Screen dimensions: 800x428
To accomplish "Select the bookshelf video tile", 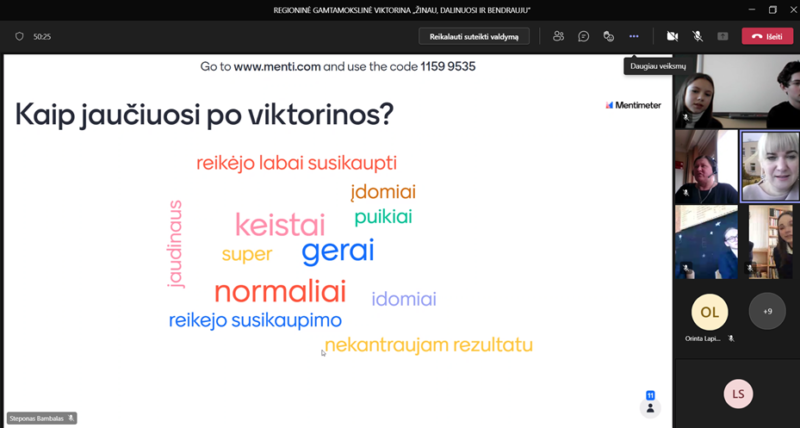I will [x=770, y=242].
